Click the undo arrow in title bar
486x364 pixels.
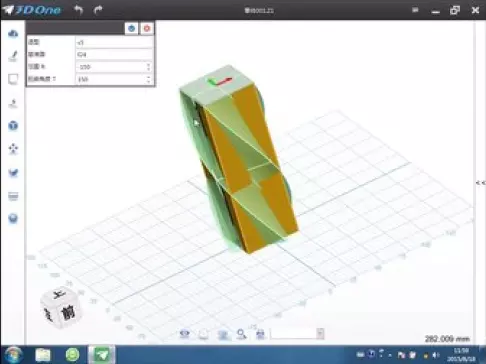pos(78,10)
